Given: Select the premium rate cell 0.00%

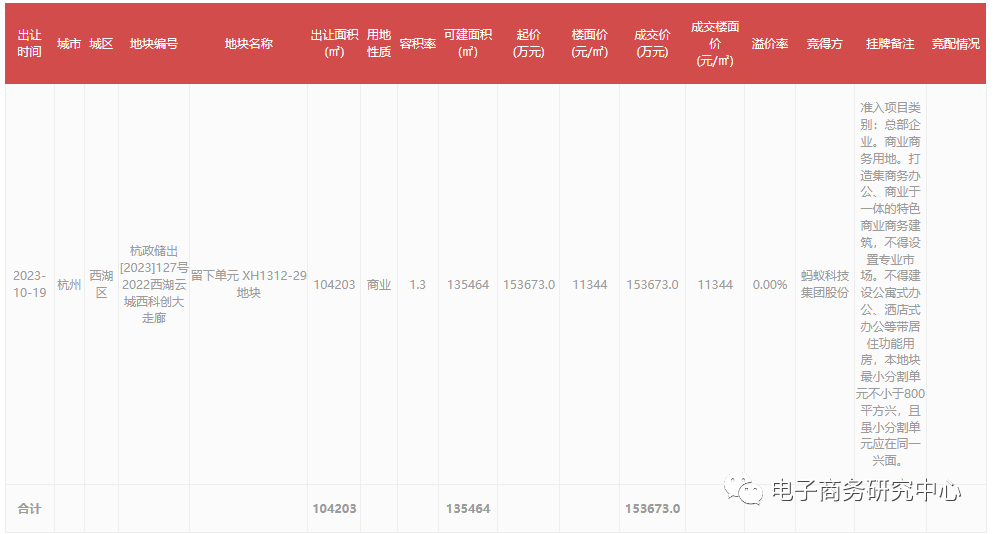Looking at the screenshot, I should coord(770,285).
